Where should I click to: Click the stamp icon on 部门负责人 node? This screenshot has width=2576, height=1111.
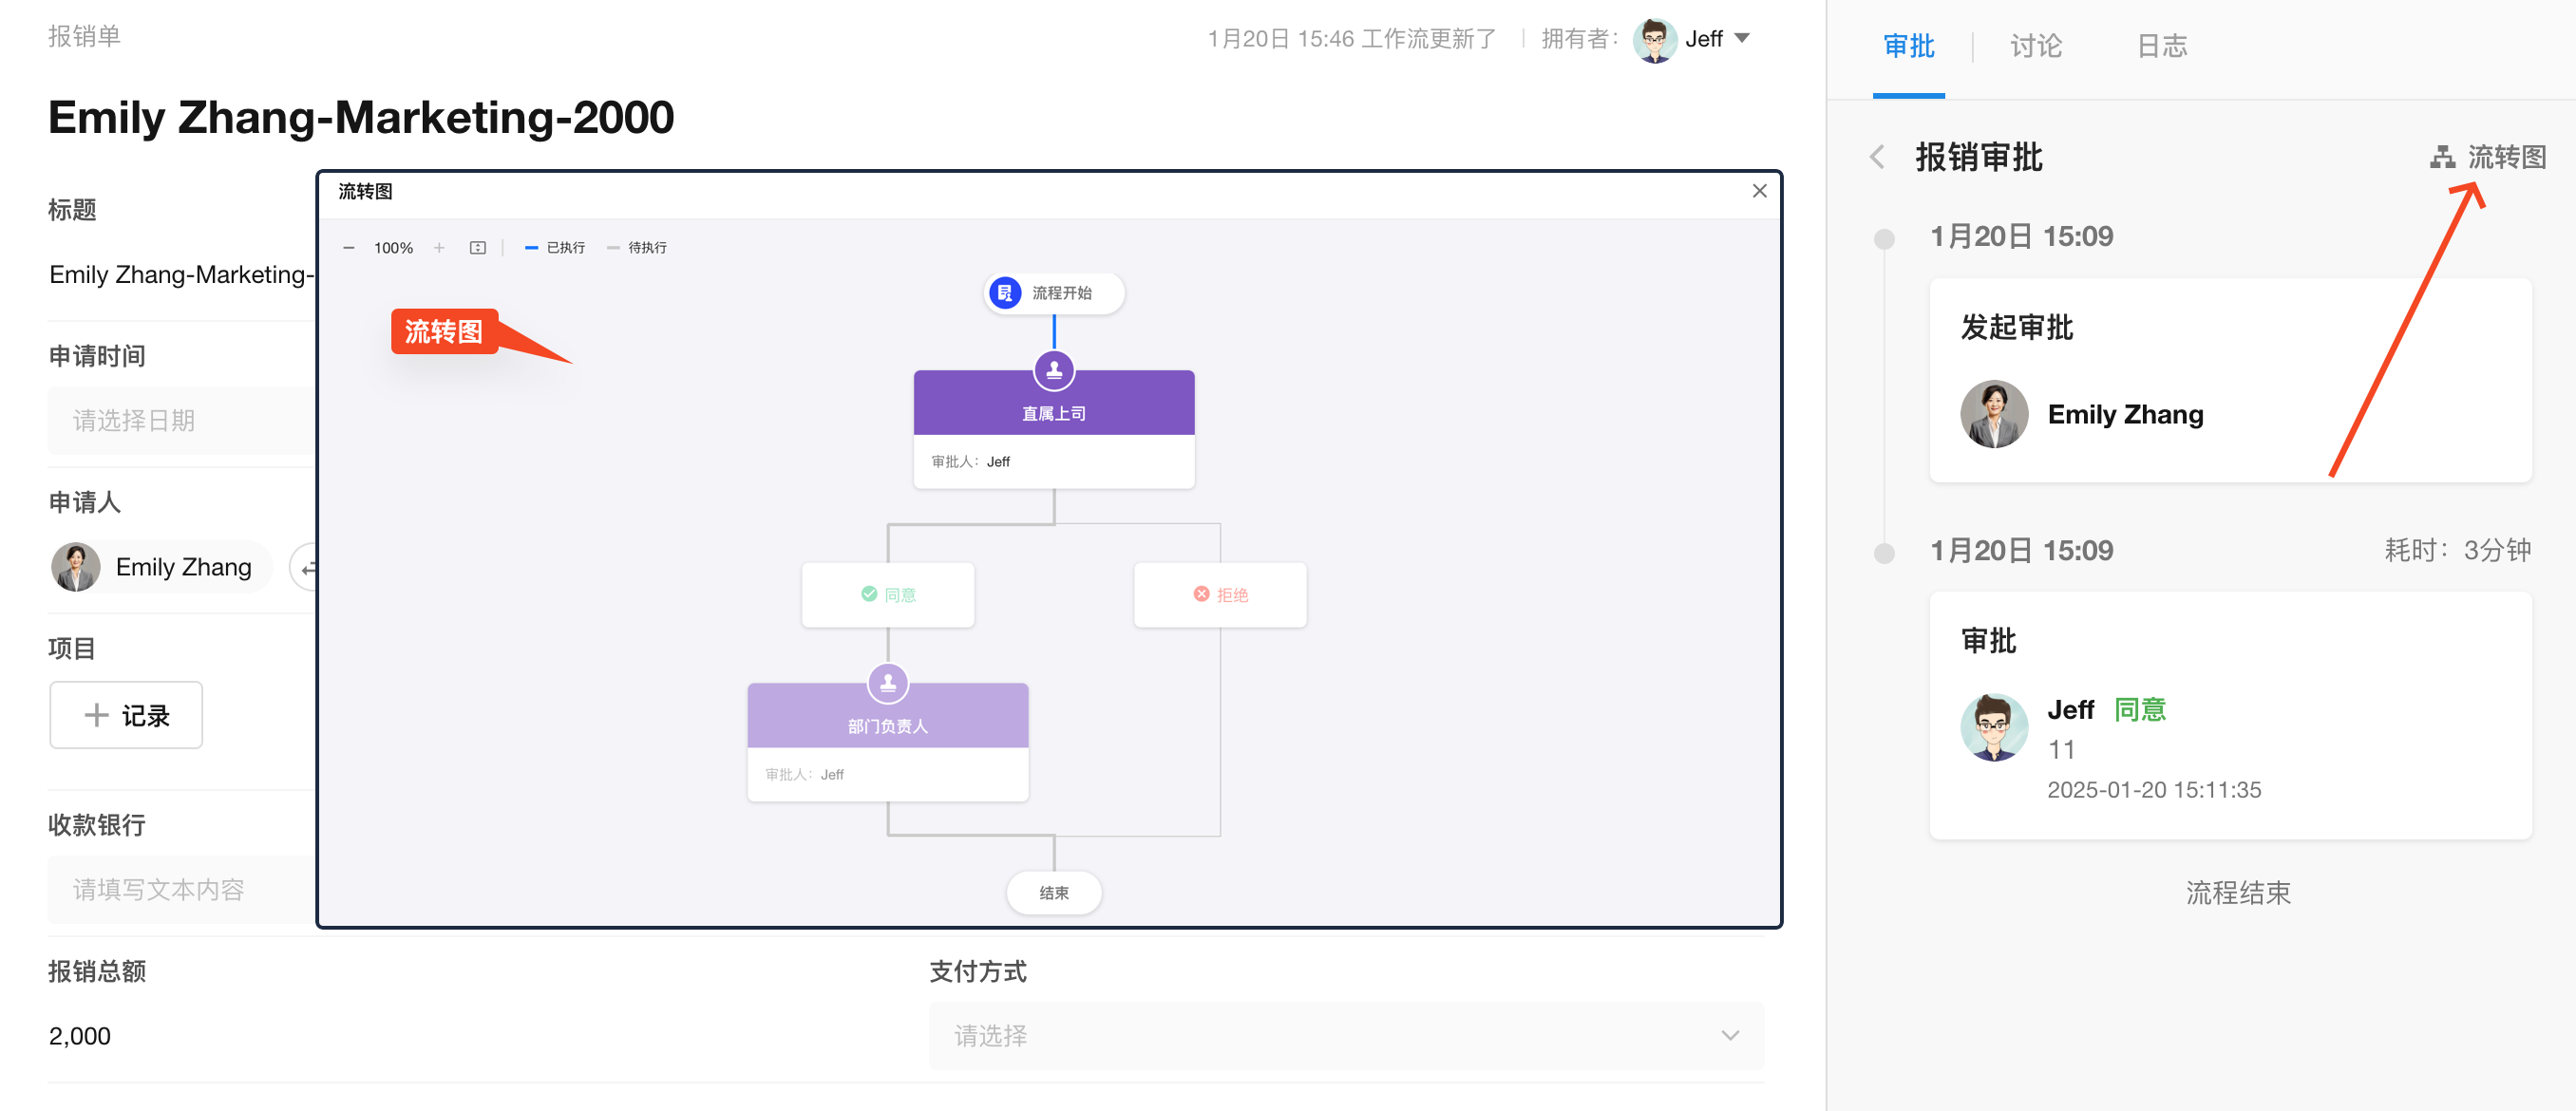[887, 684]
